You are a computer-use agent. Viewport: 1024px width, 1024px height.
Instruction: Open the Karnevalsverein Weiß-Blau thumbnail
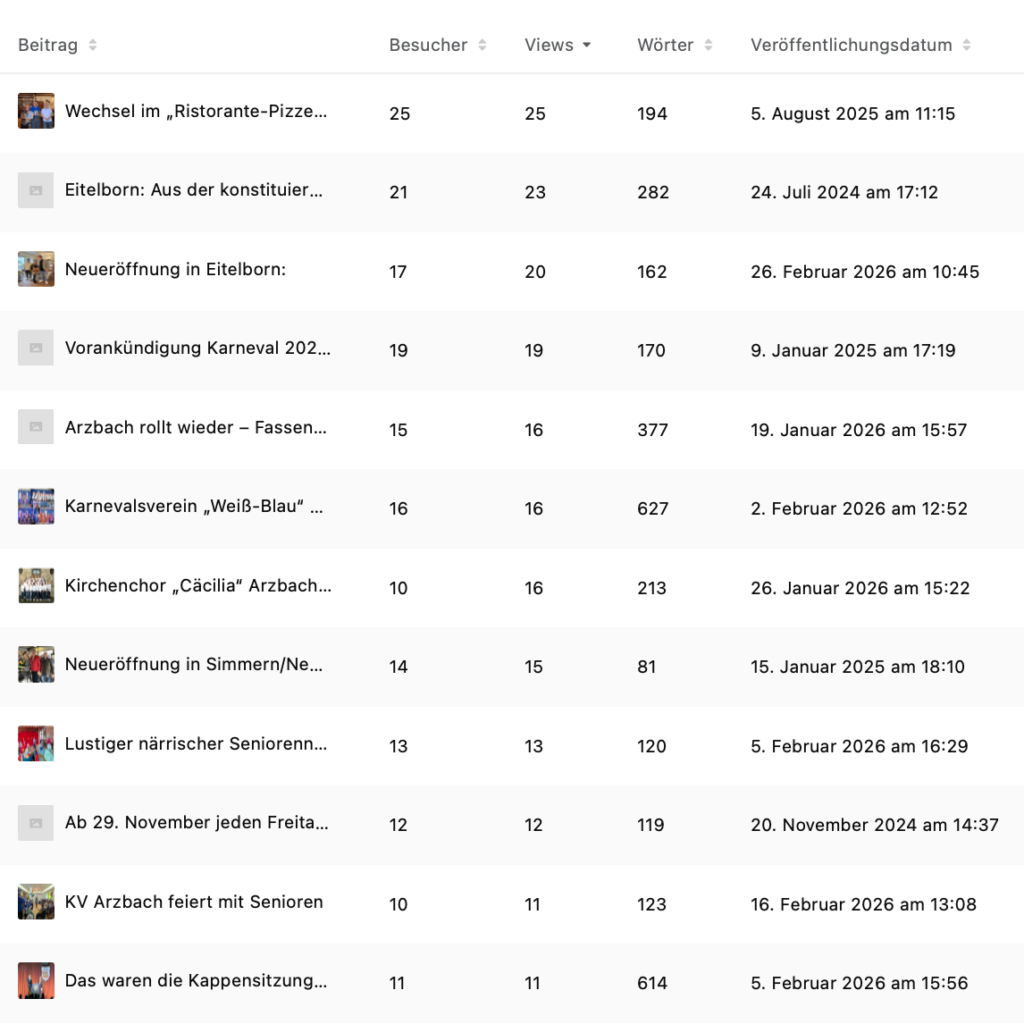[x=36, y=506]
